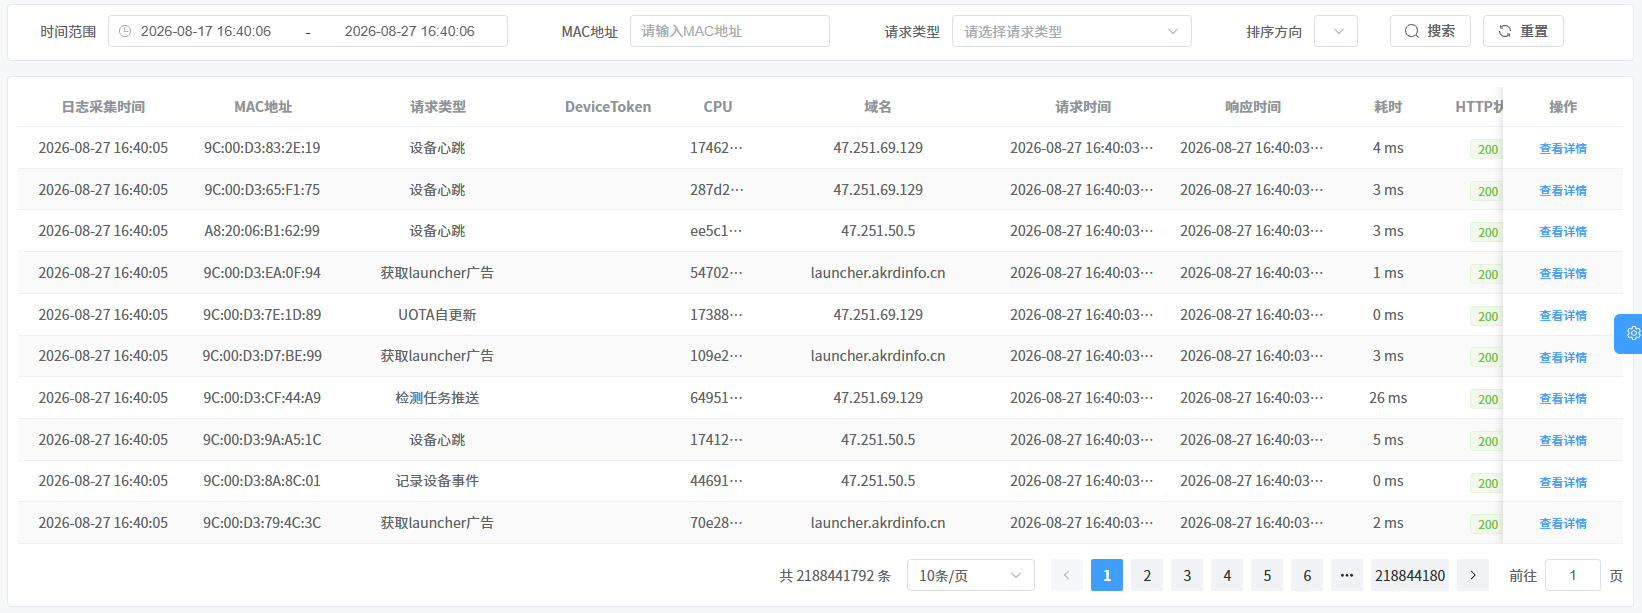Screen dimensions: 1642x613
Task: Click CPU value 17462…
Action: (x=716, y=147)
